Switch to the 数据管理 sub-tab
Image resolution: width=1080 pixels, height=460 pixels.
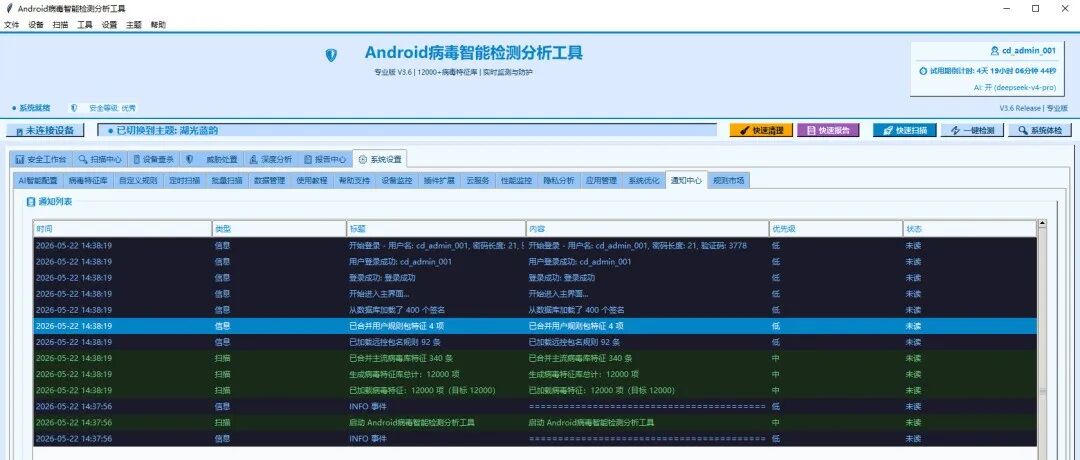tap(269, 181)
